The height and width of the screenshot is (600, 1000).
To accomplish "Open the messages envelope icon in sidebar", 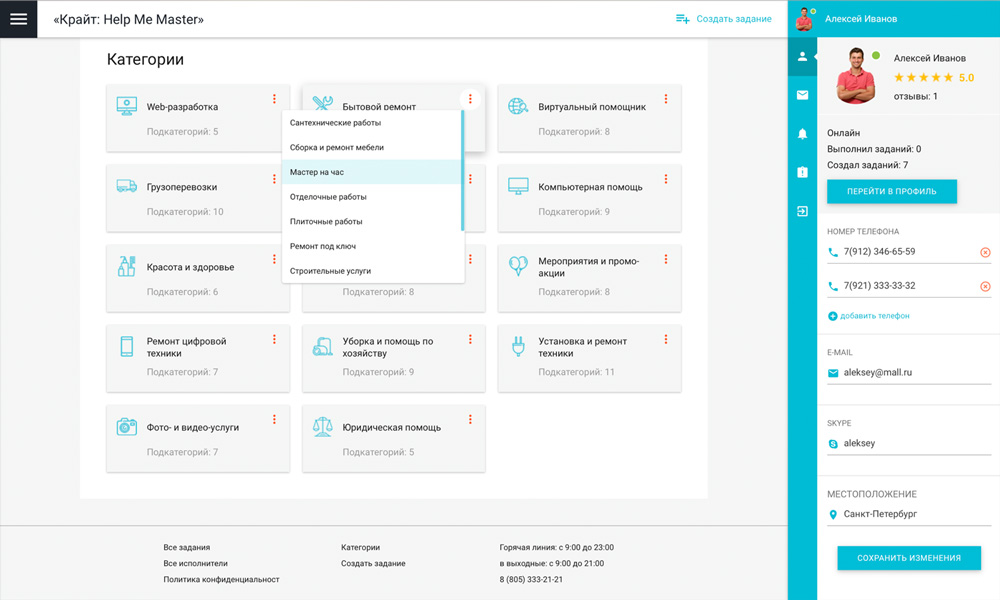I will click(802, 95).
